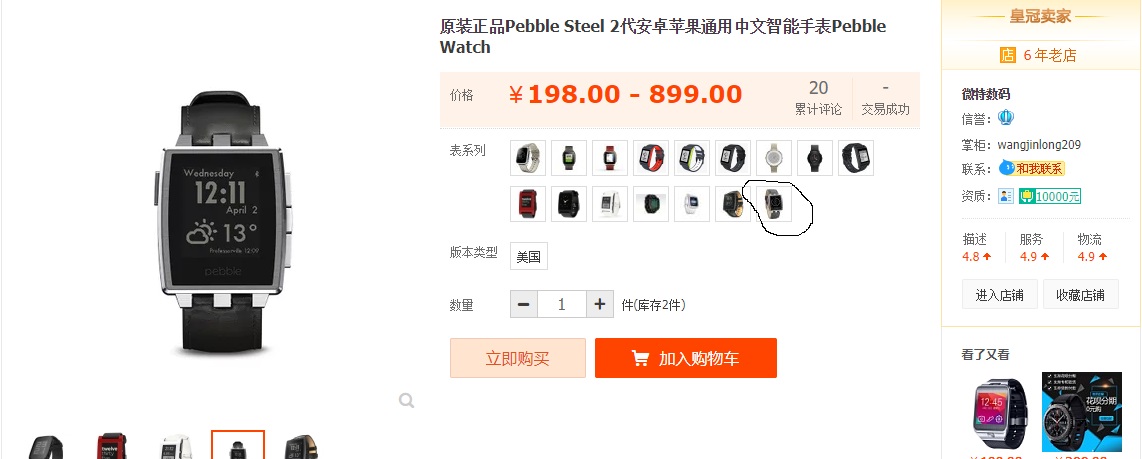Pick the round white-face watch variant
Viewport: 1142px width, 459px height.
click(x=773, y=158)
